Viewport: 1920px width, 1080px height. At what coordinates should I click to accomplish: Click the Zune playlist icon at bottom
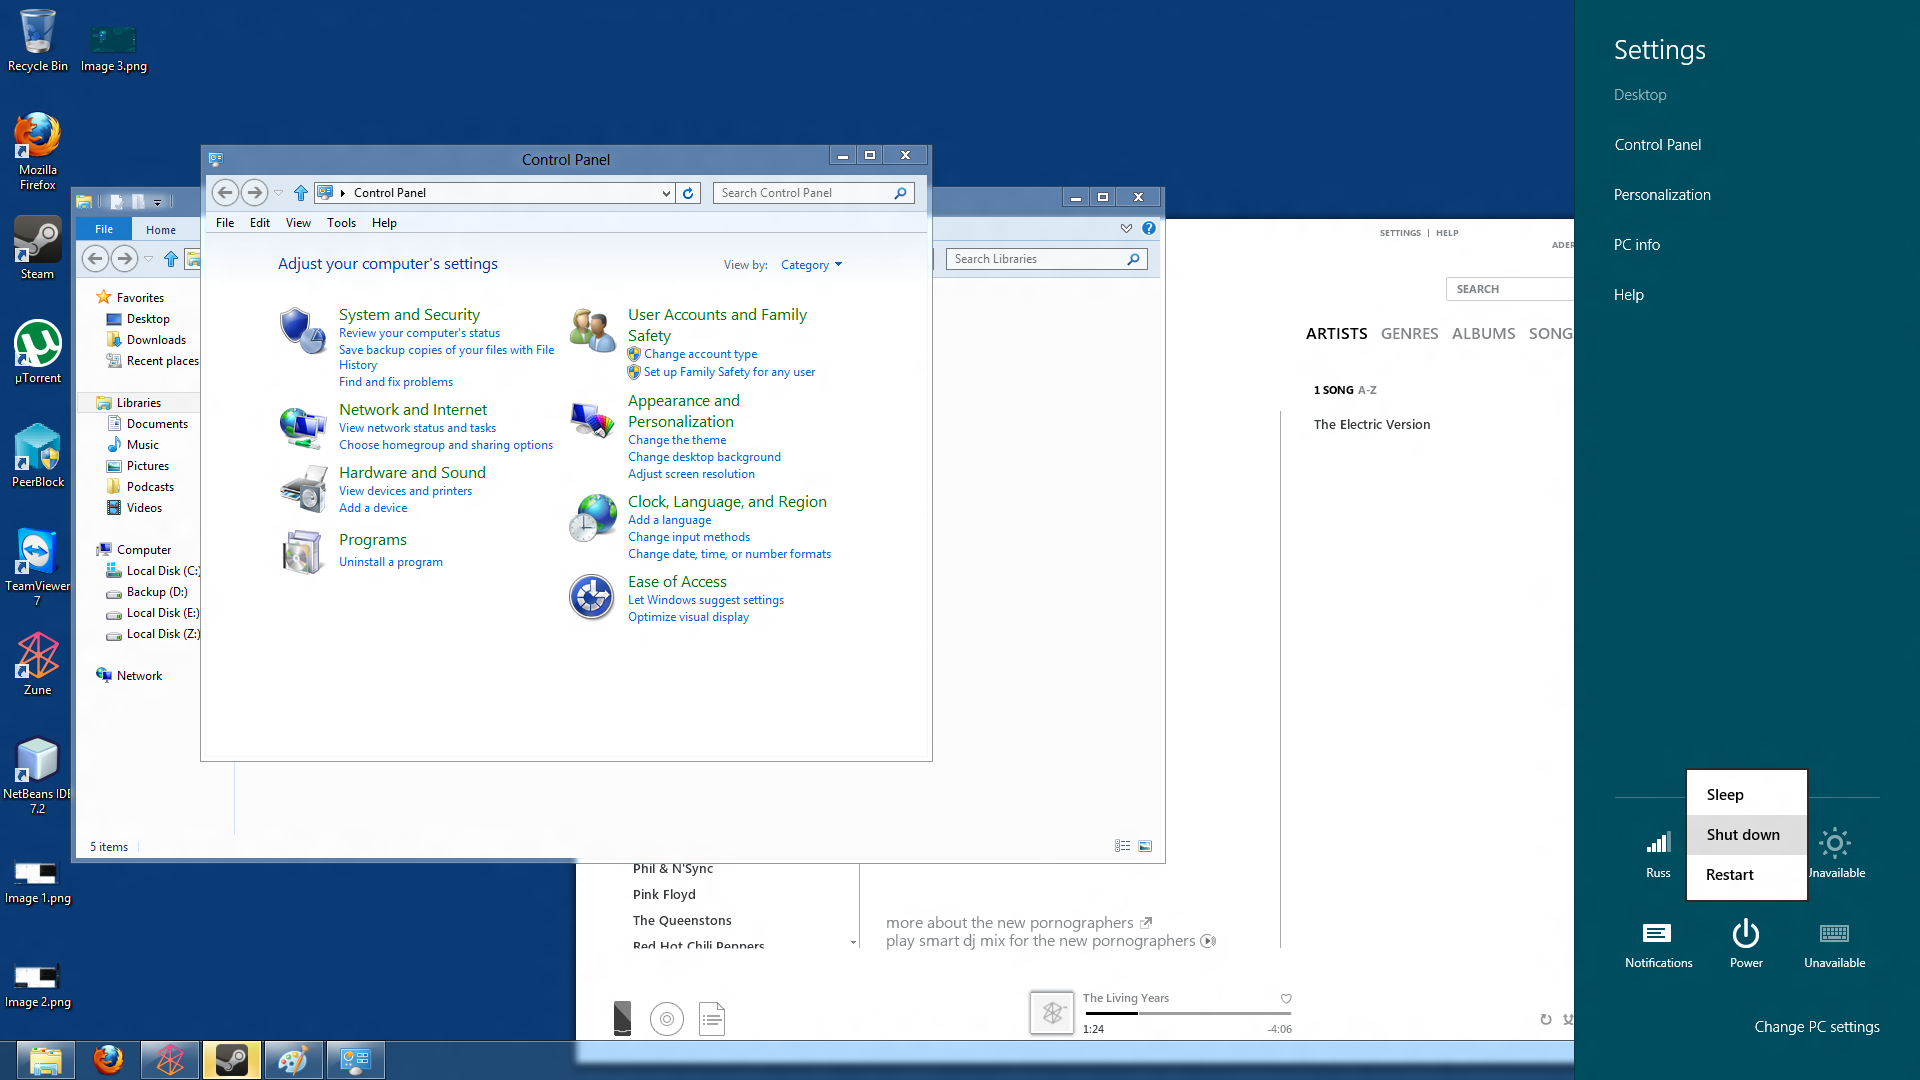[712, 1019]
